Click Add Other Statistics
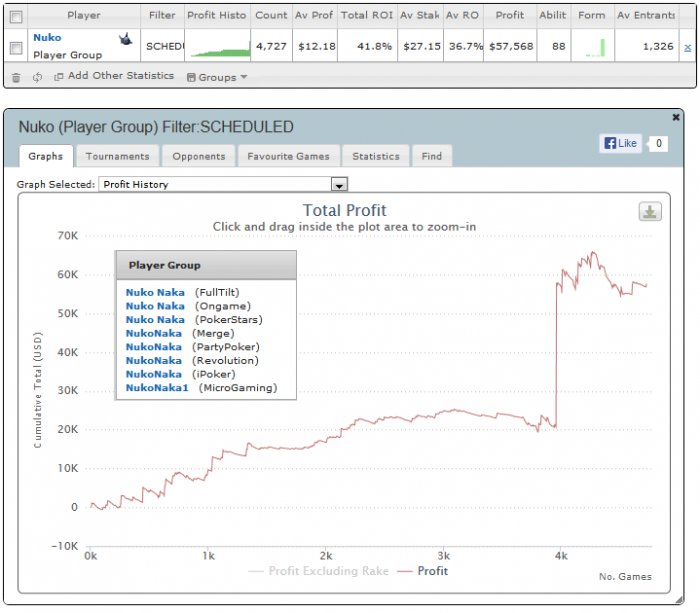The image size is (700, 613). pos(114,76)
